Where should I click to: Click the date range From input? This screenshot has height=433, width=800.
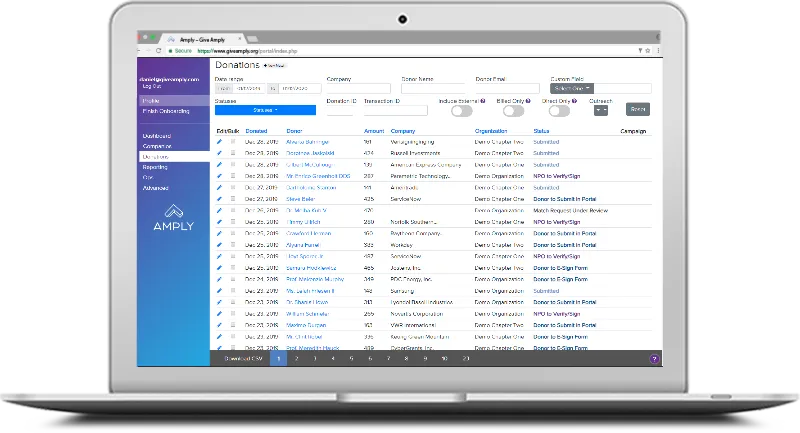coord(249,88)
